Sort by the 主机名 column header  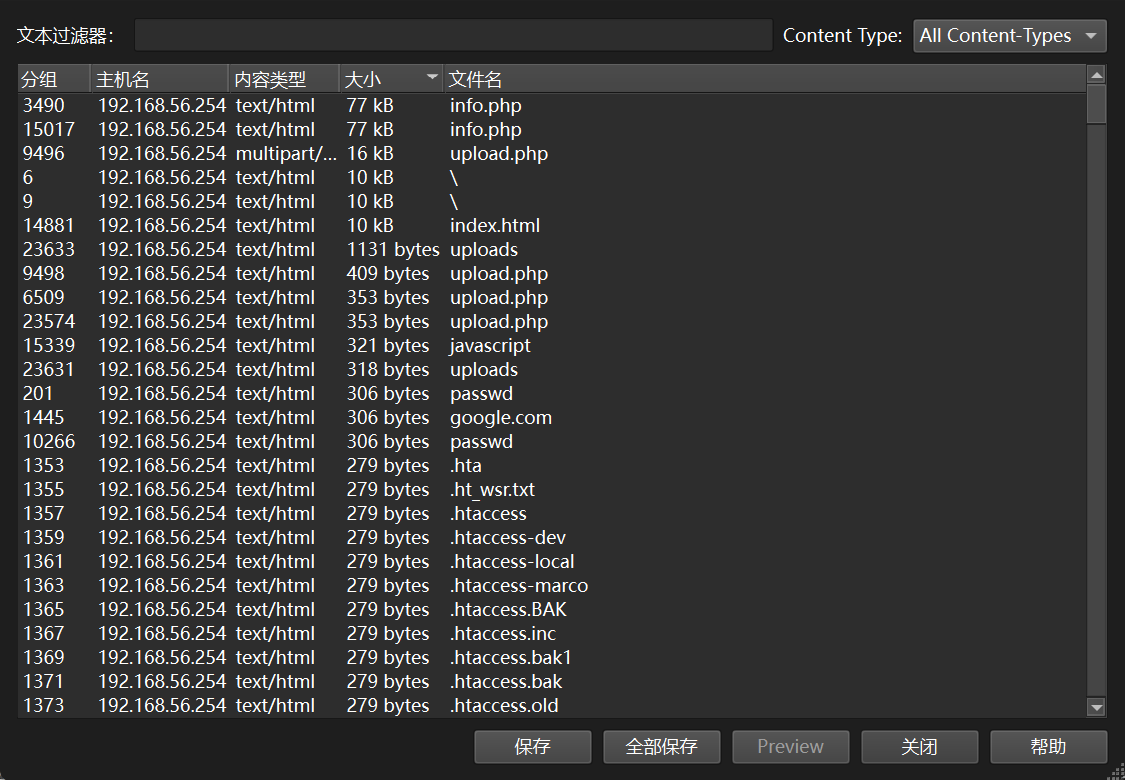click(x=160, y=79)
